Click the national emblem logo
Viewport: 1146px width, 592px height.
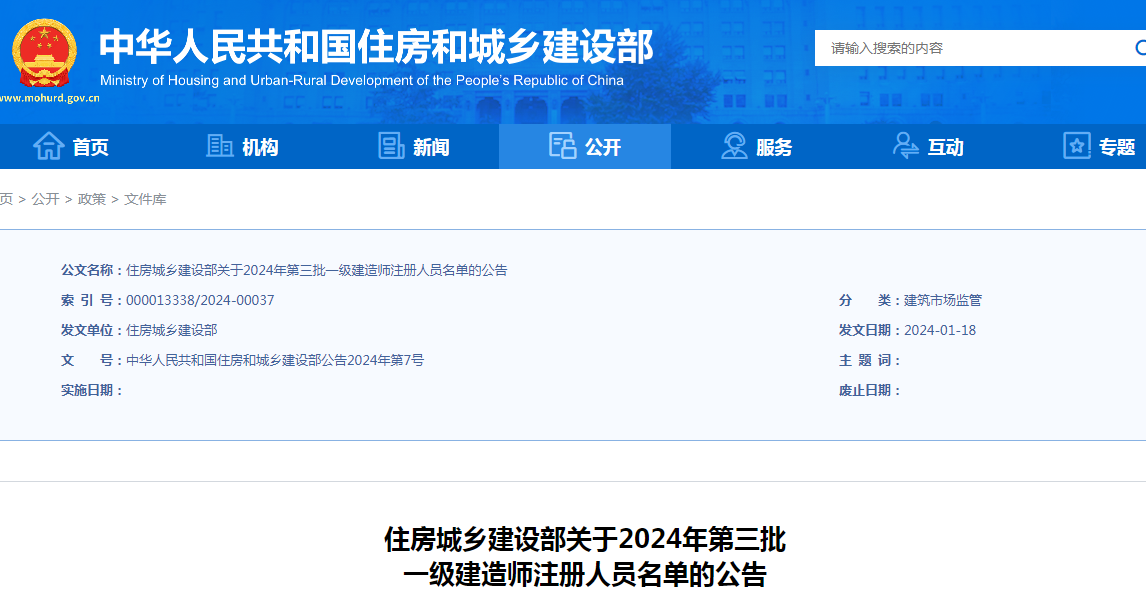(x=45, y=53)
